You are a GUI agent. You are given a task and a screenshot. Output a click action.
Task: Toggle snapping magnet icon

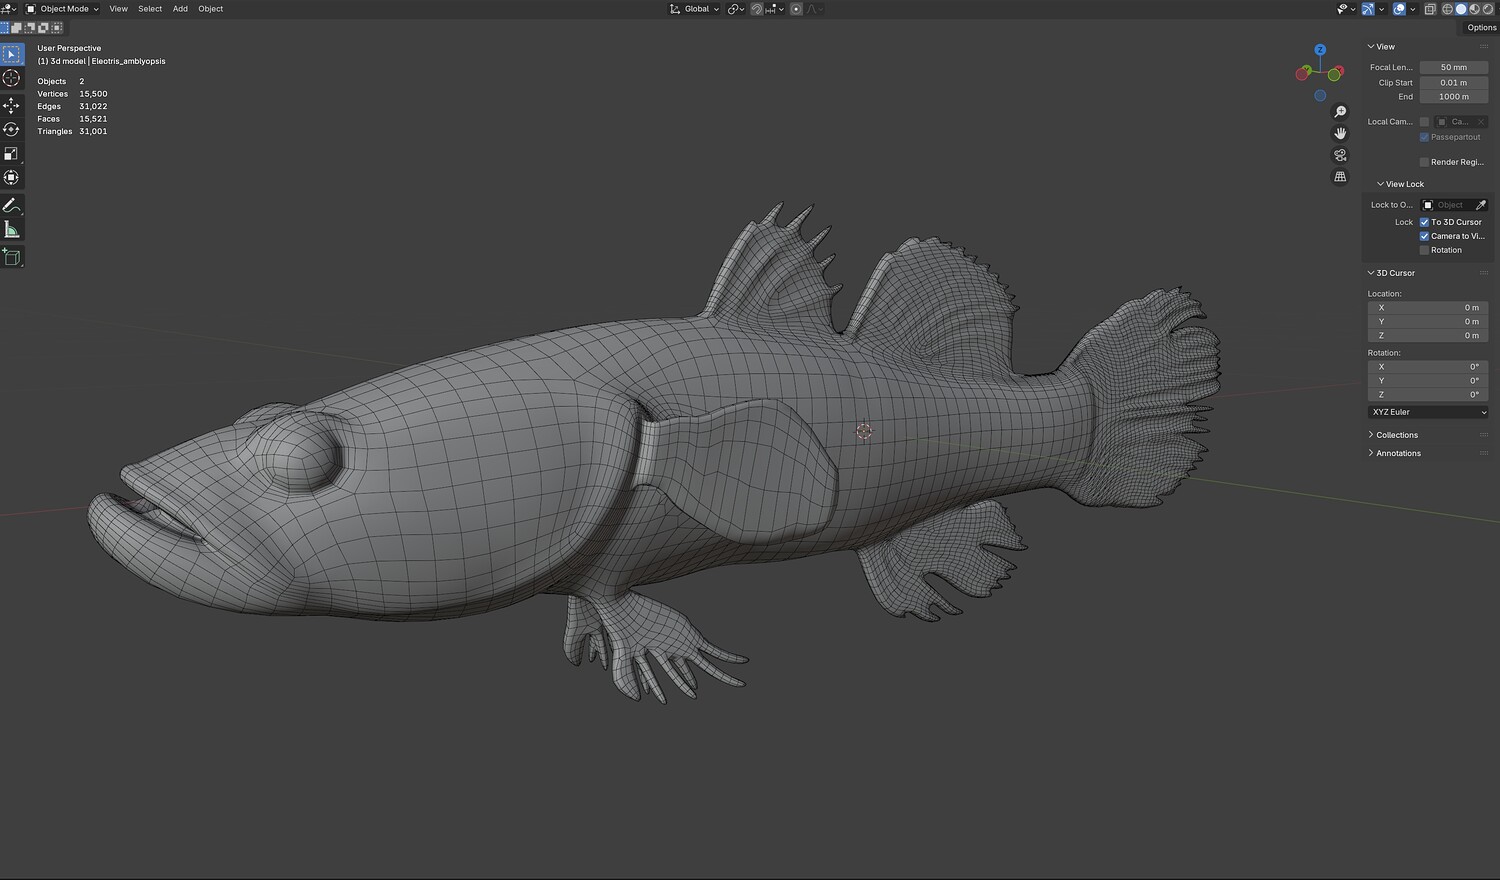tap(757, 9)
